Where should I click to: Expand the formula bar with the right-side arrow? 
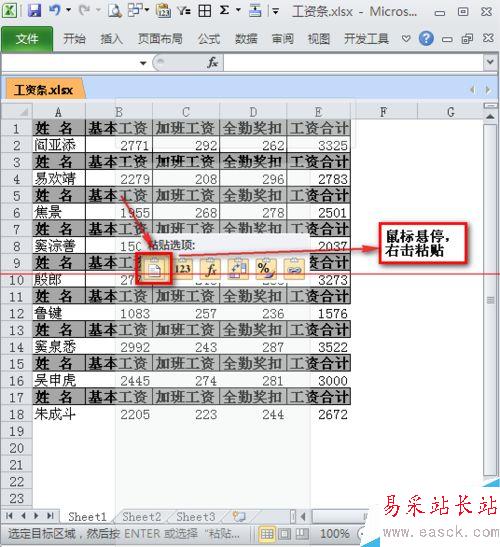click(490, 62)
